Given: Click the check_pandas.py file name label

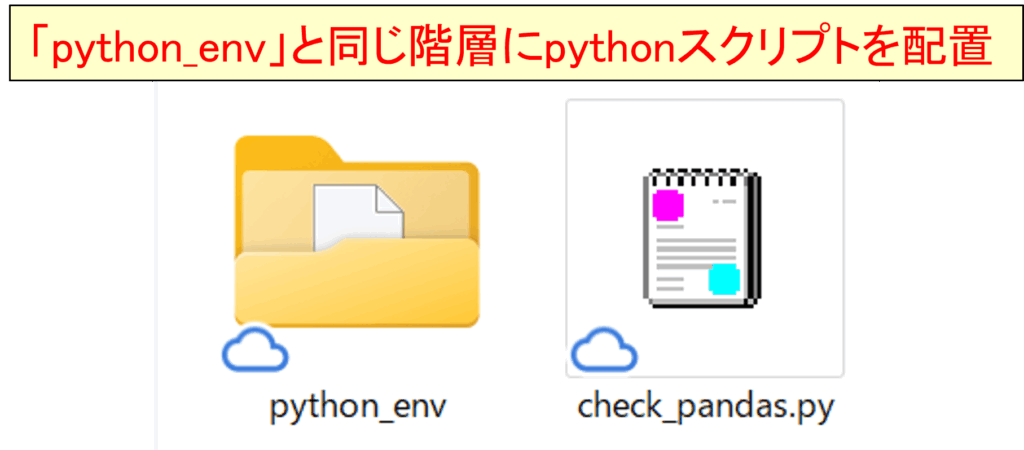Looking at the screenshot, I should coord(706,408).
